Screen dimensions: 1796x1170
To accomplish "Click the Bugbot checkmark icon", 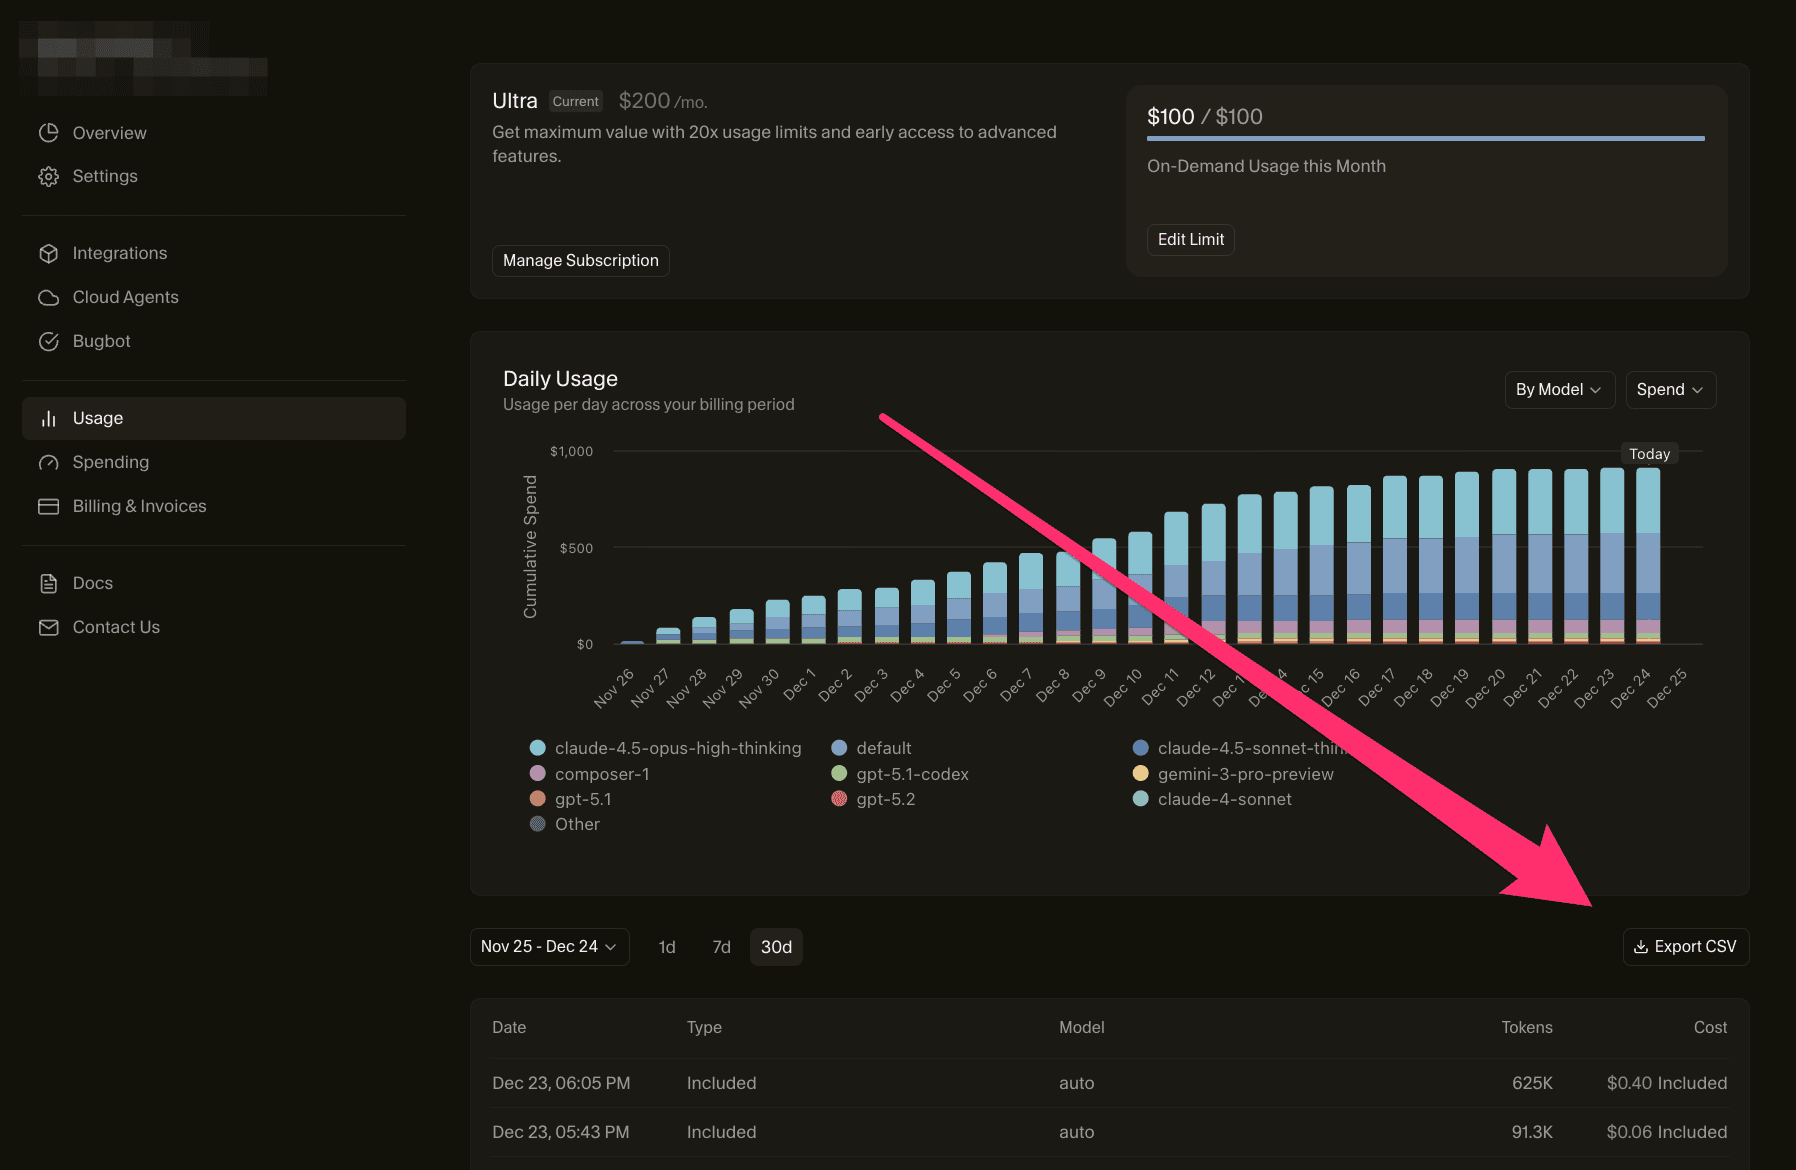I will tap(48, 341).
